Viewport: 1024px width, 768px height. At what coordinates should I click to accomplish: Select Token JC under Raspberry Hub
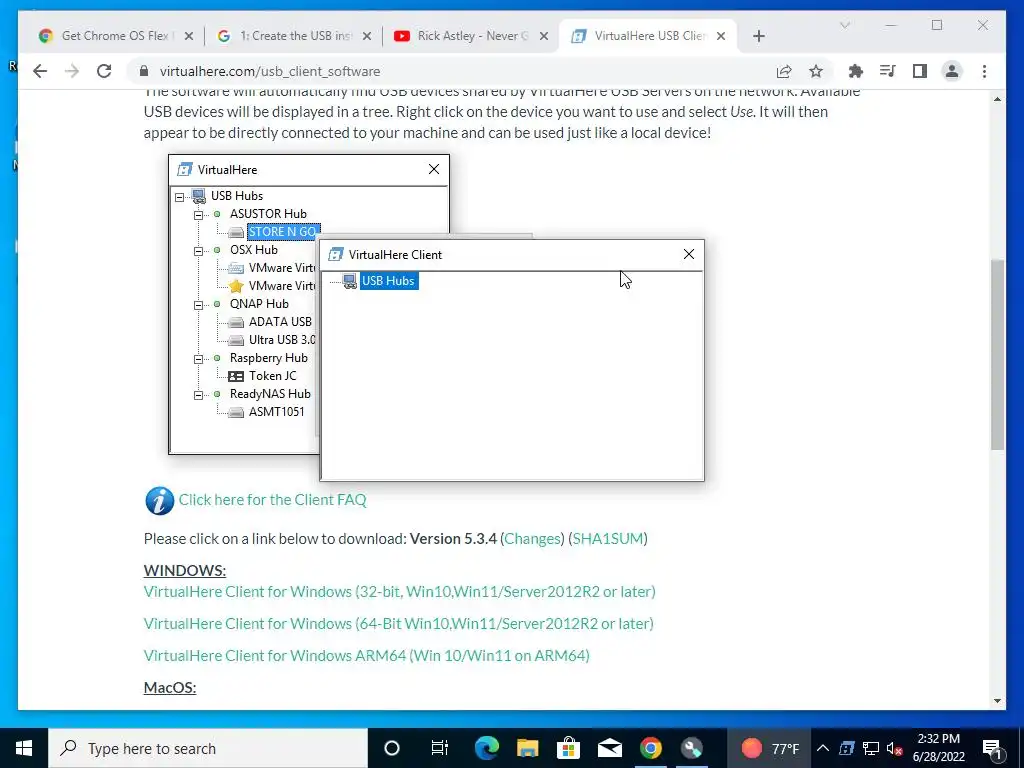pyautogui.click(x=272, y=376)
